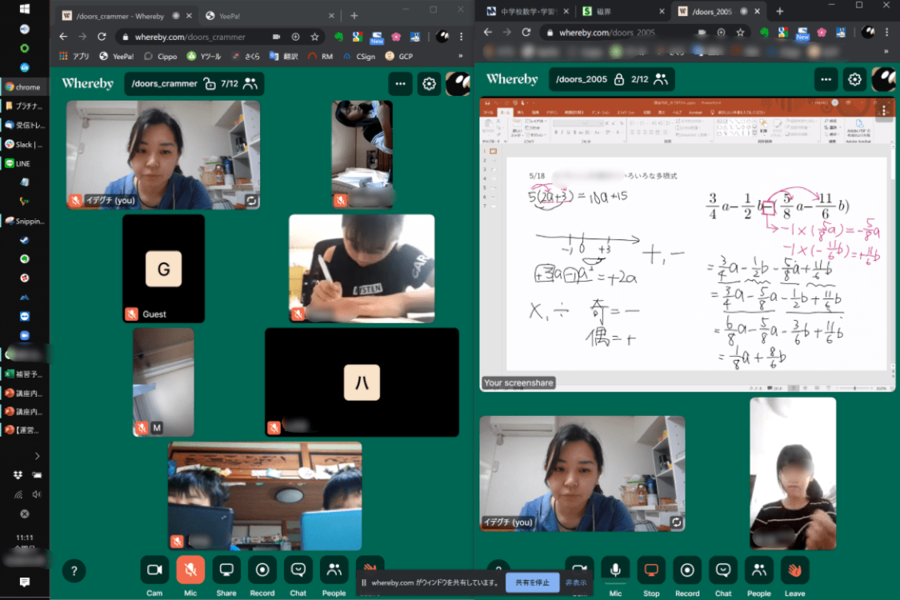This screenshot has height=600, width=900.
Task: Switch to 中学校数学 browser tab
Action: tap(525, 11)
